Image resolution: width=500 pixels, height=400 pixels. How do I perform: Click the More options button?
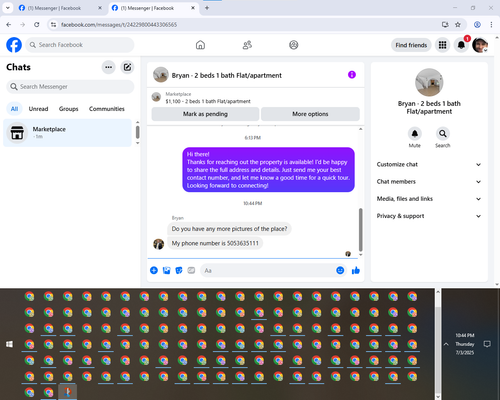click(310, 114)
